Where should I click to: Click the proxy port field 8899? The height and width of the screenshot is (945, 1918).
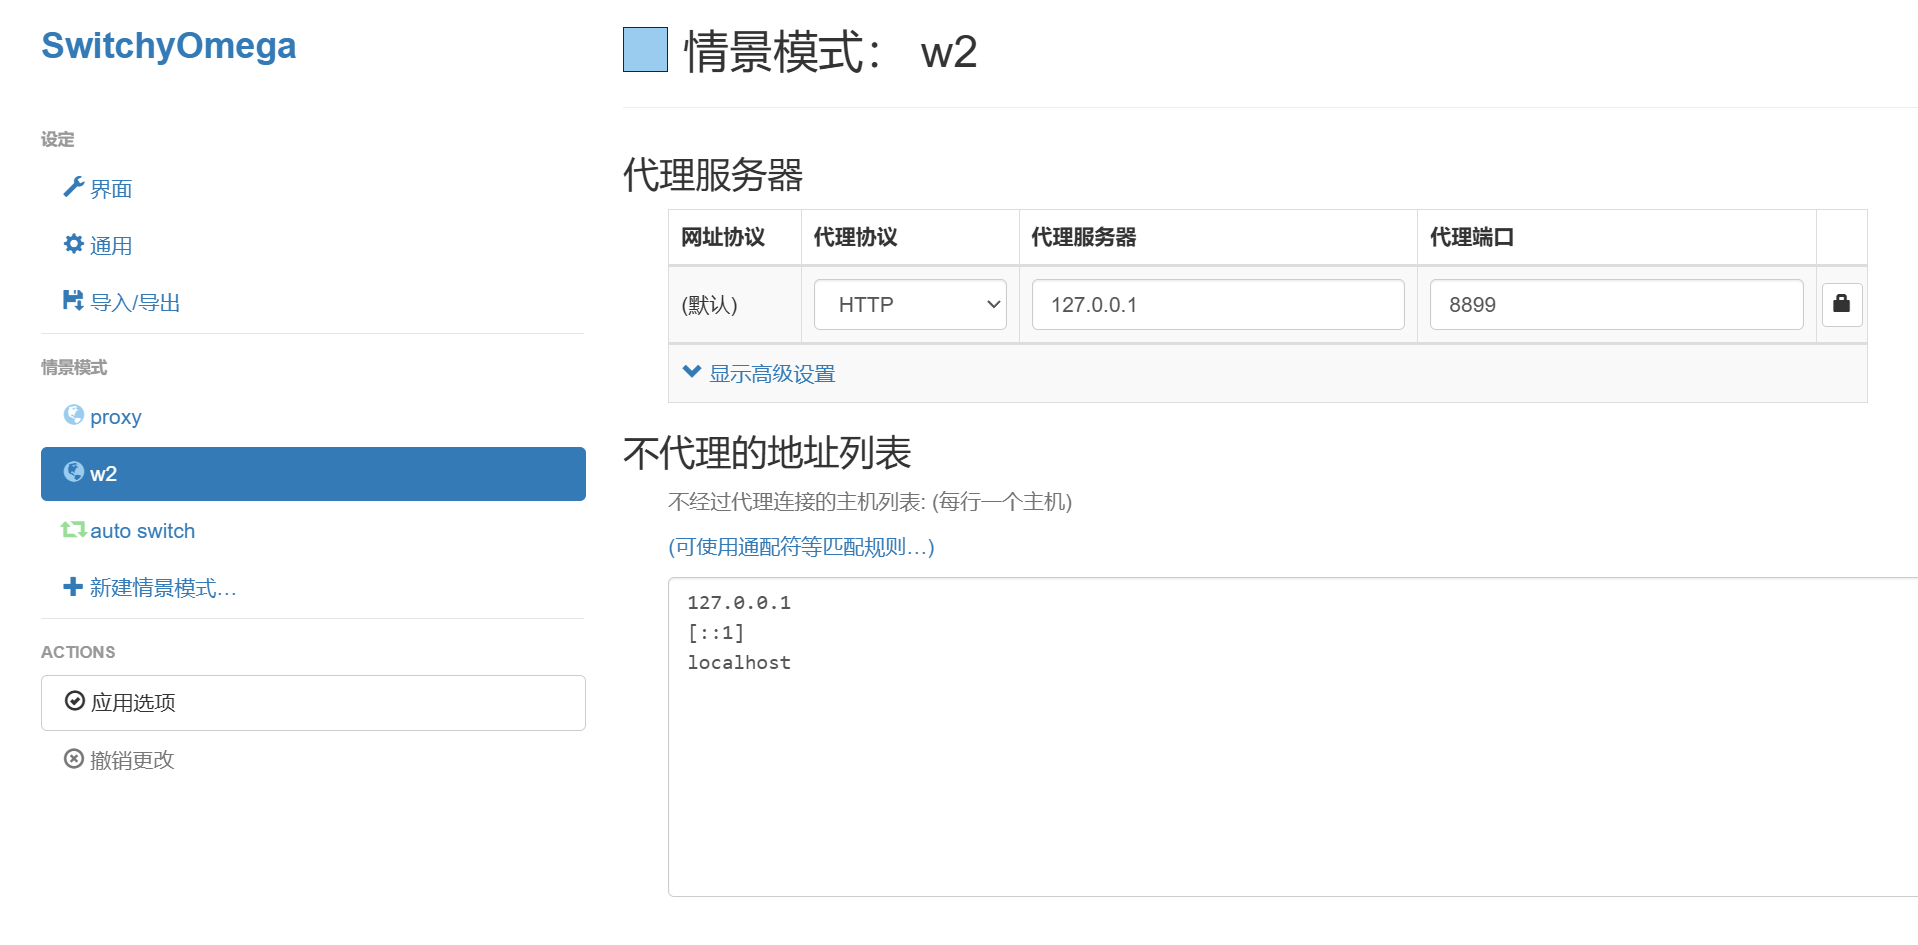coord(1616,305)
